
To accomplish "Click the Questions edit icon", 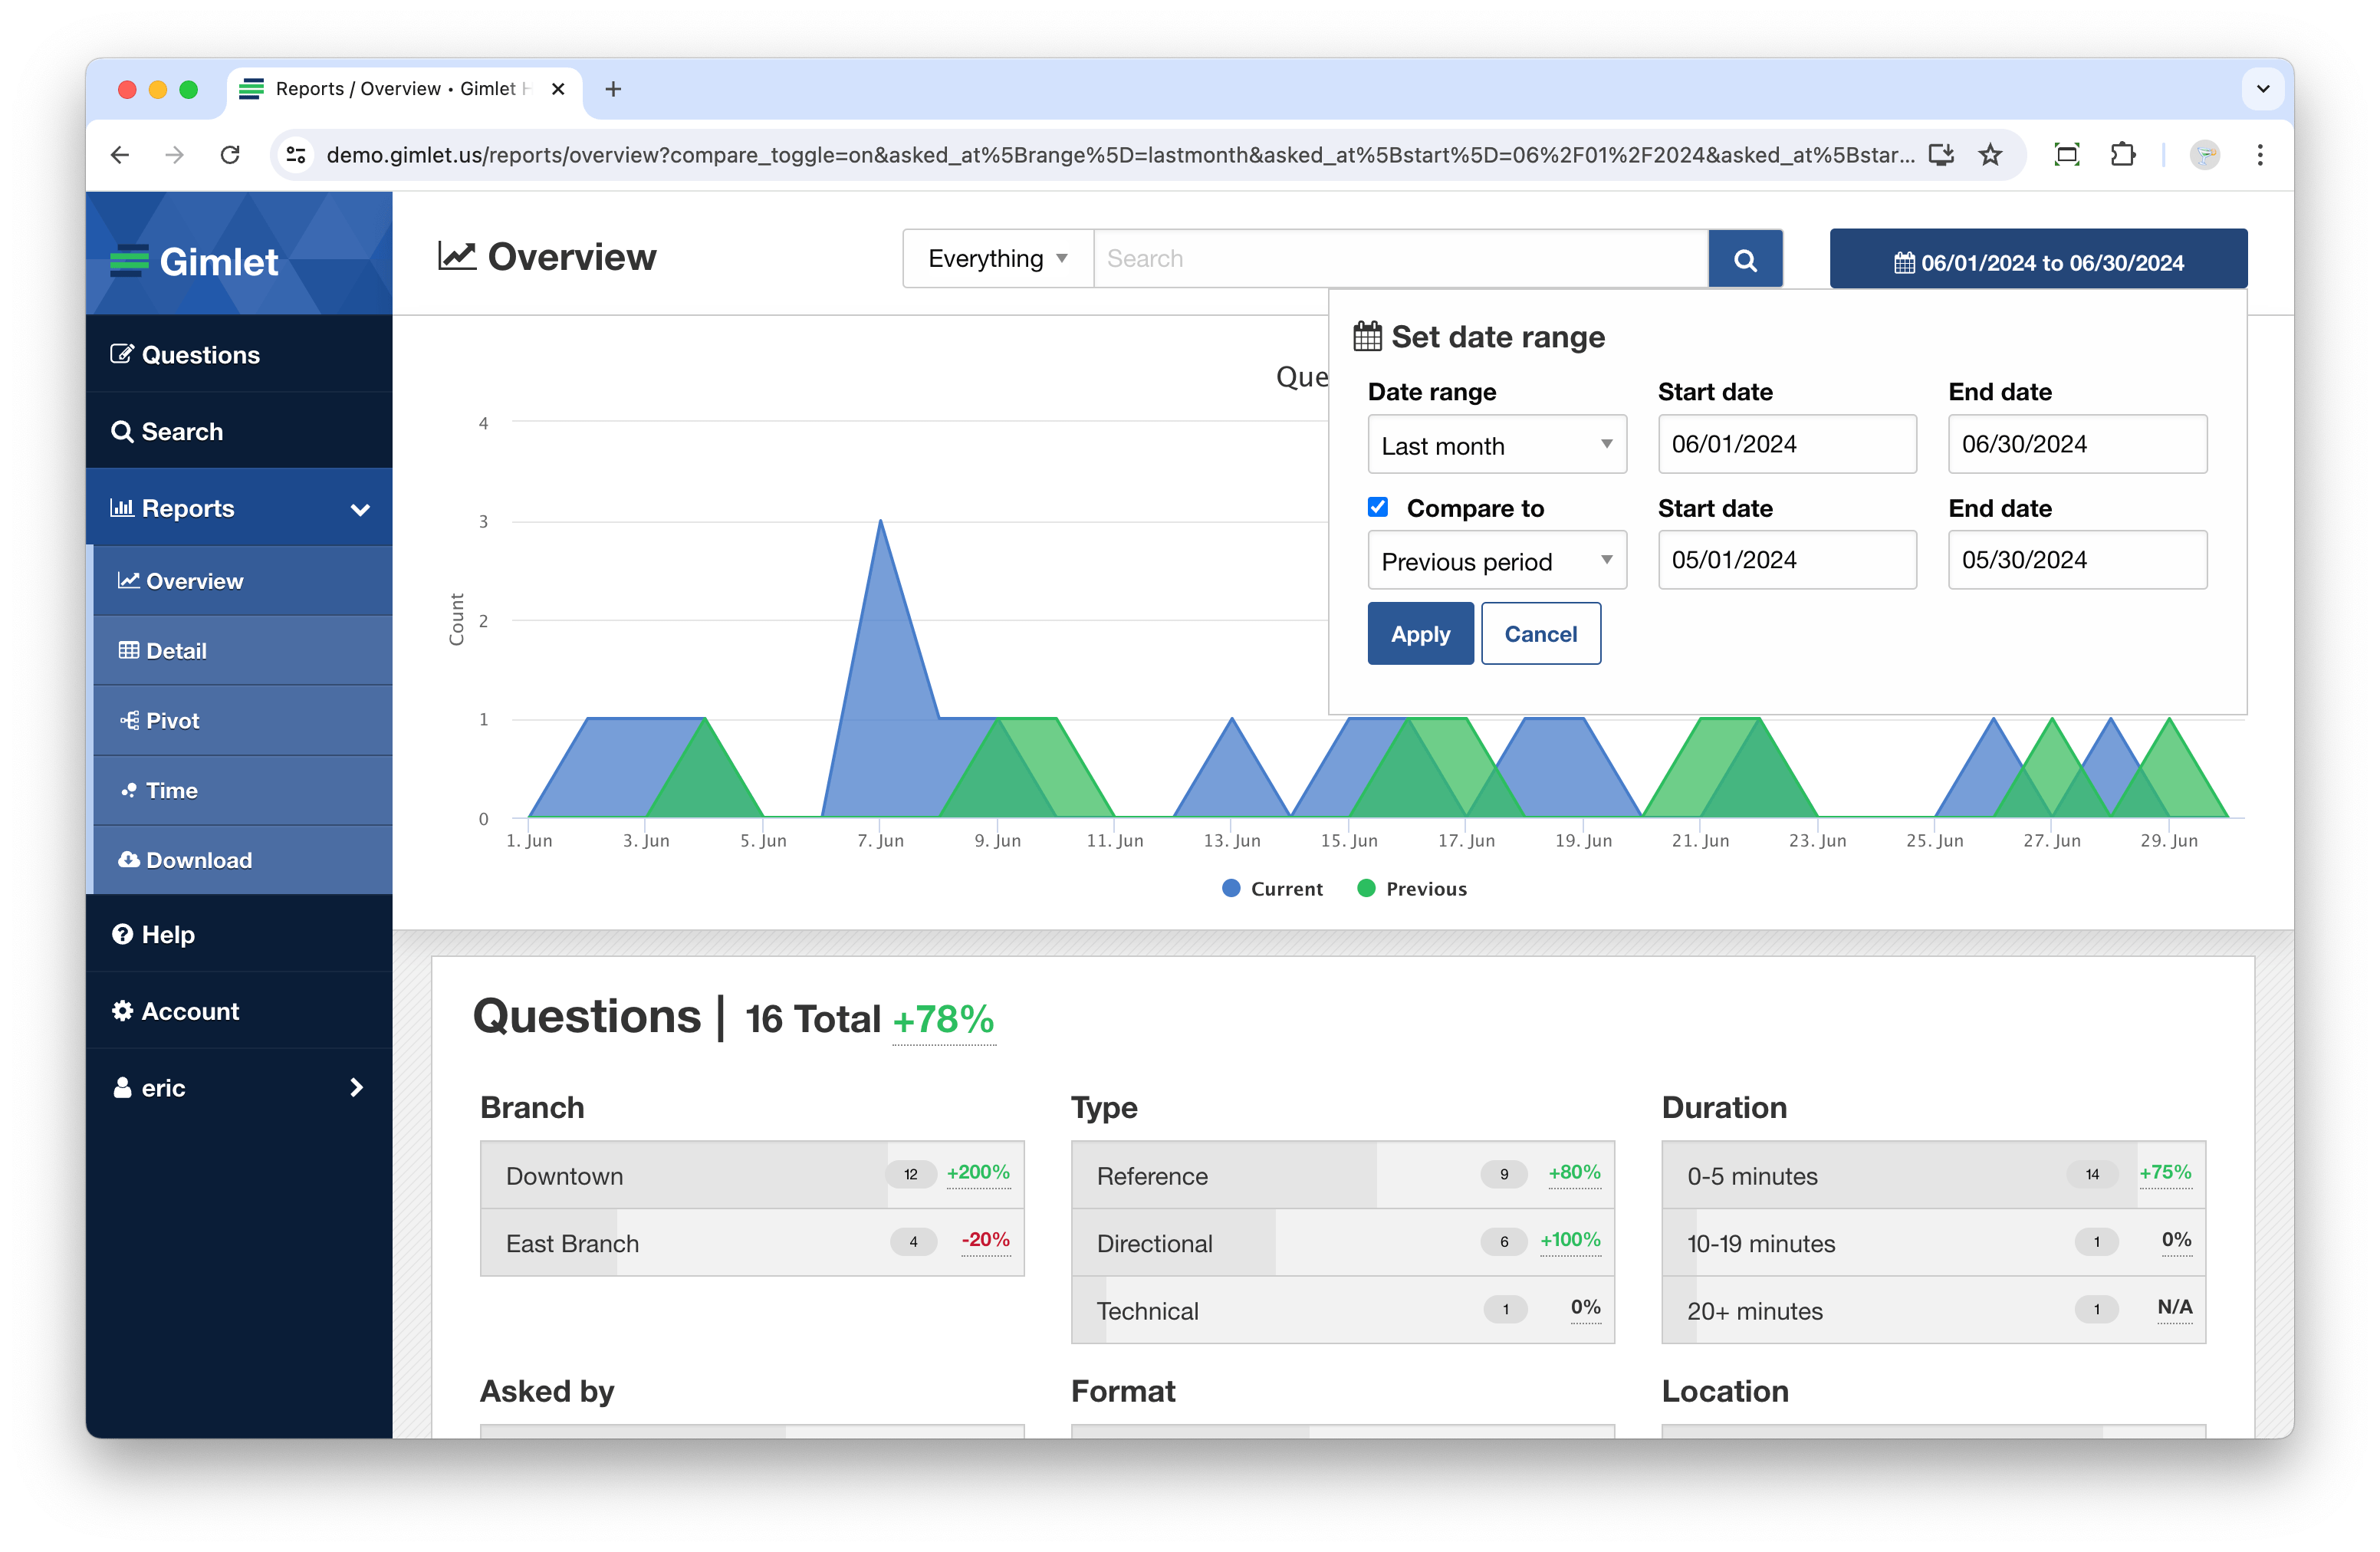I will click(122, 354).
